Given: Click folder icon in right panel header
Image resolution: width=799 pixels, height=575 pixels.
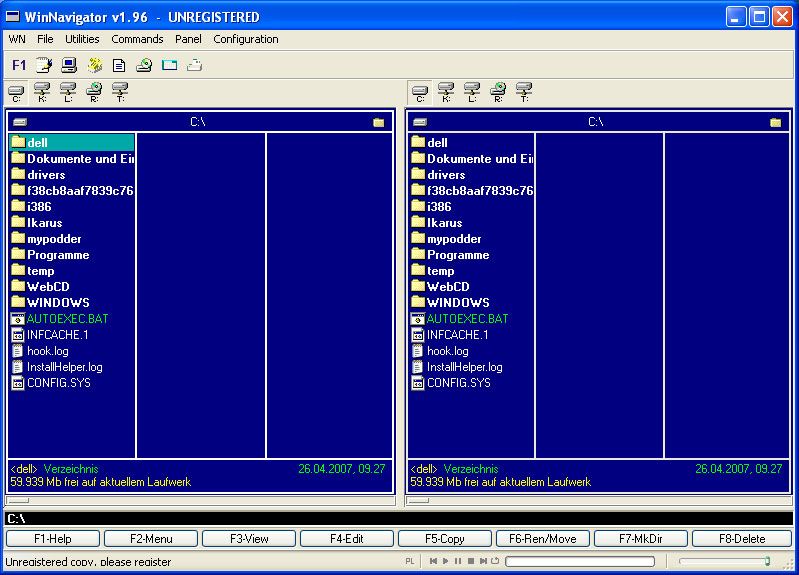Looking at the screenshot, I should 776,122.
